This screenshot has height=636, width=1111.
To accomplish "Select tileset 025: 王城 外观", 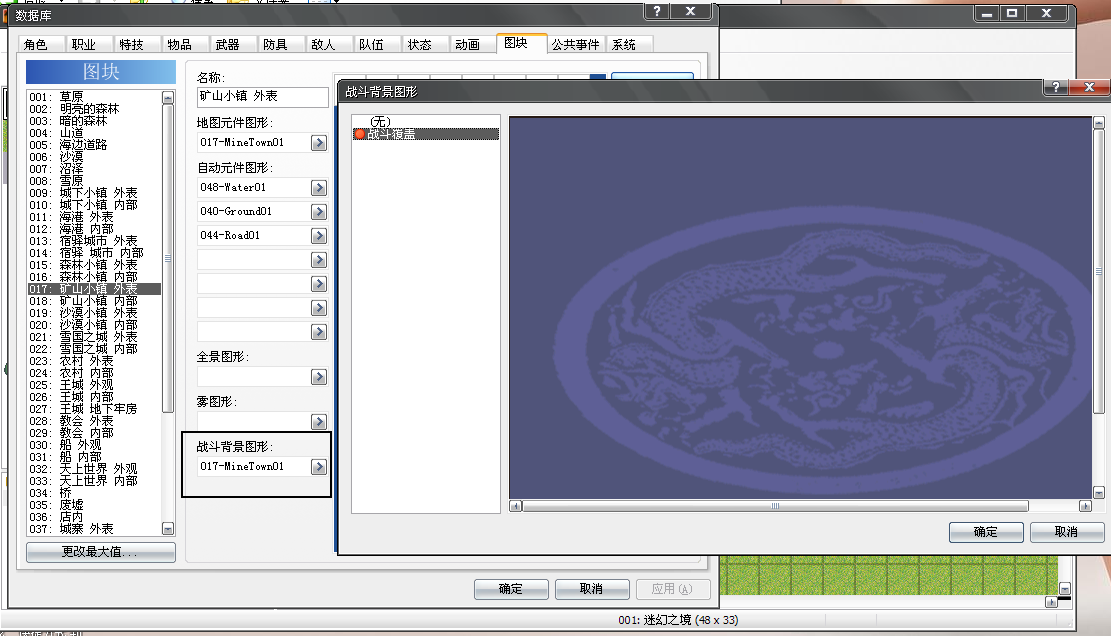I will 94,385.
